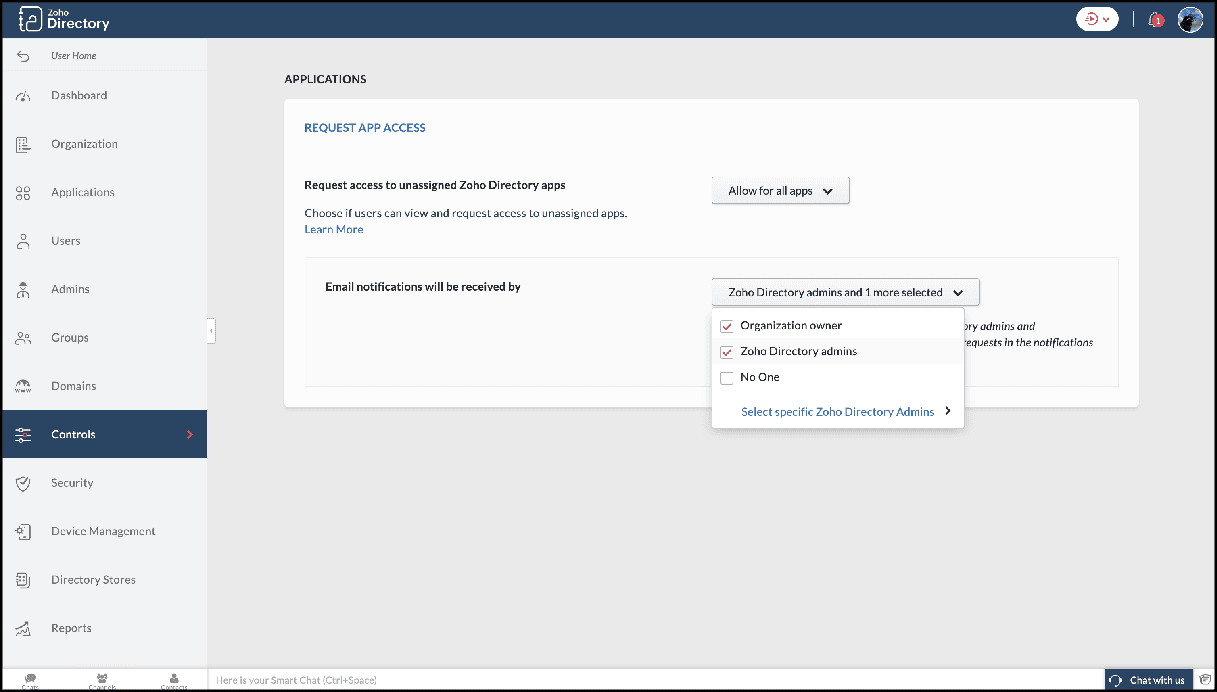Click the Users person icon
Screen dimensions: 1217x692
pyautogui.click(x=24, y=241)
